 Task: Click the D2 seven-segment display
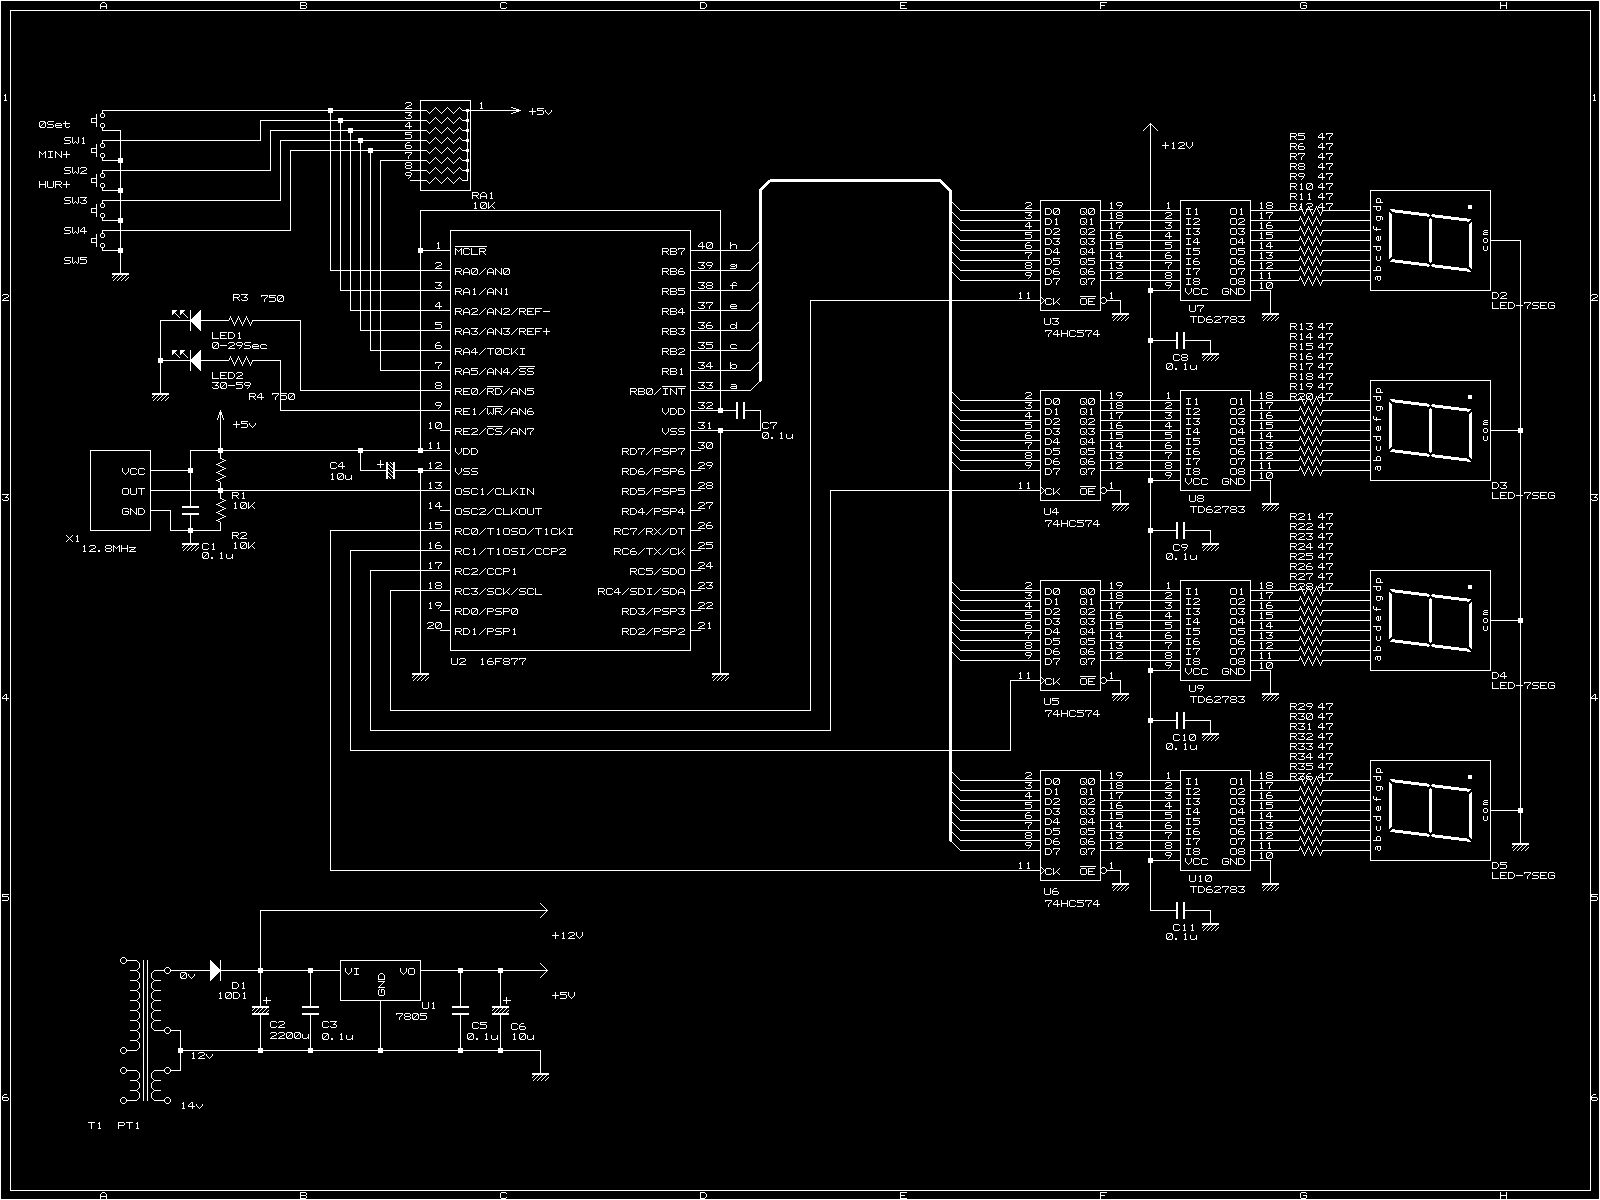tap(1430, 240)
